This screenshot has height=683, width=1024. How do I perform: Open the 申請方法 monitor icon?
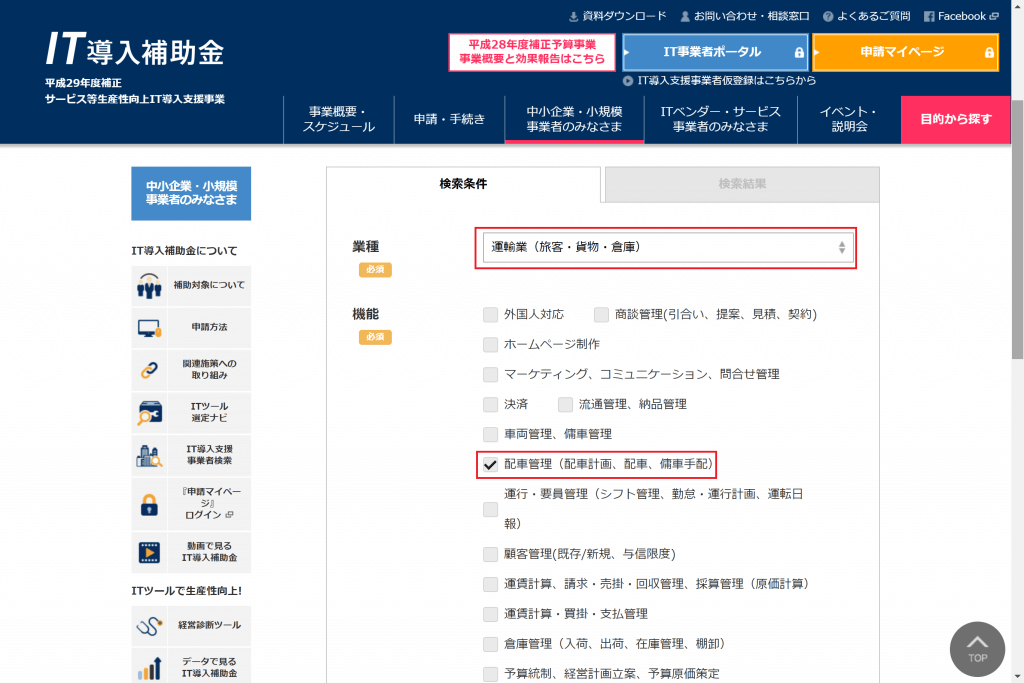coord(149,328)
